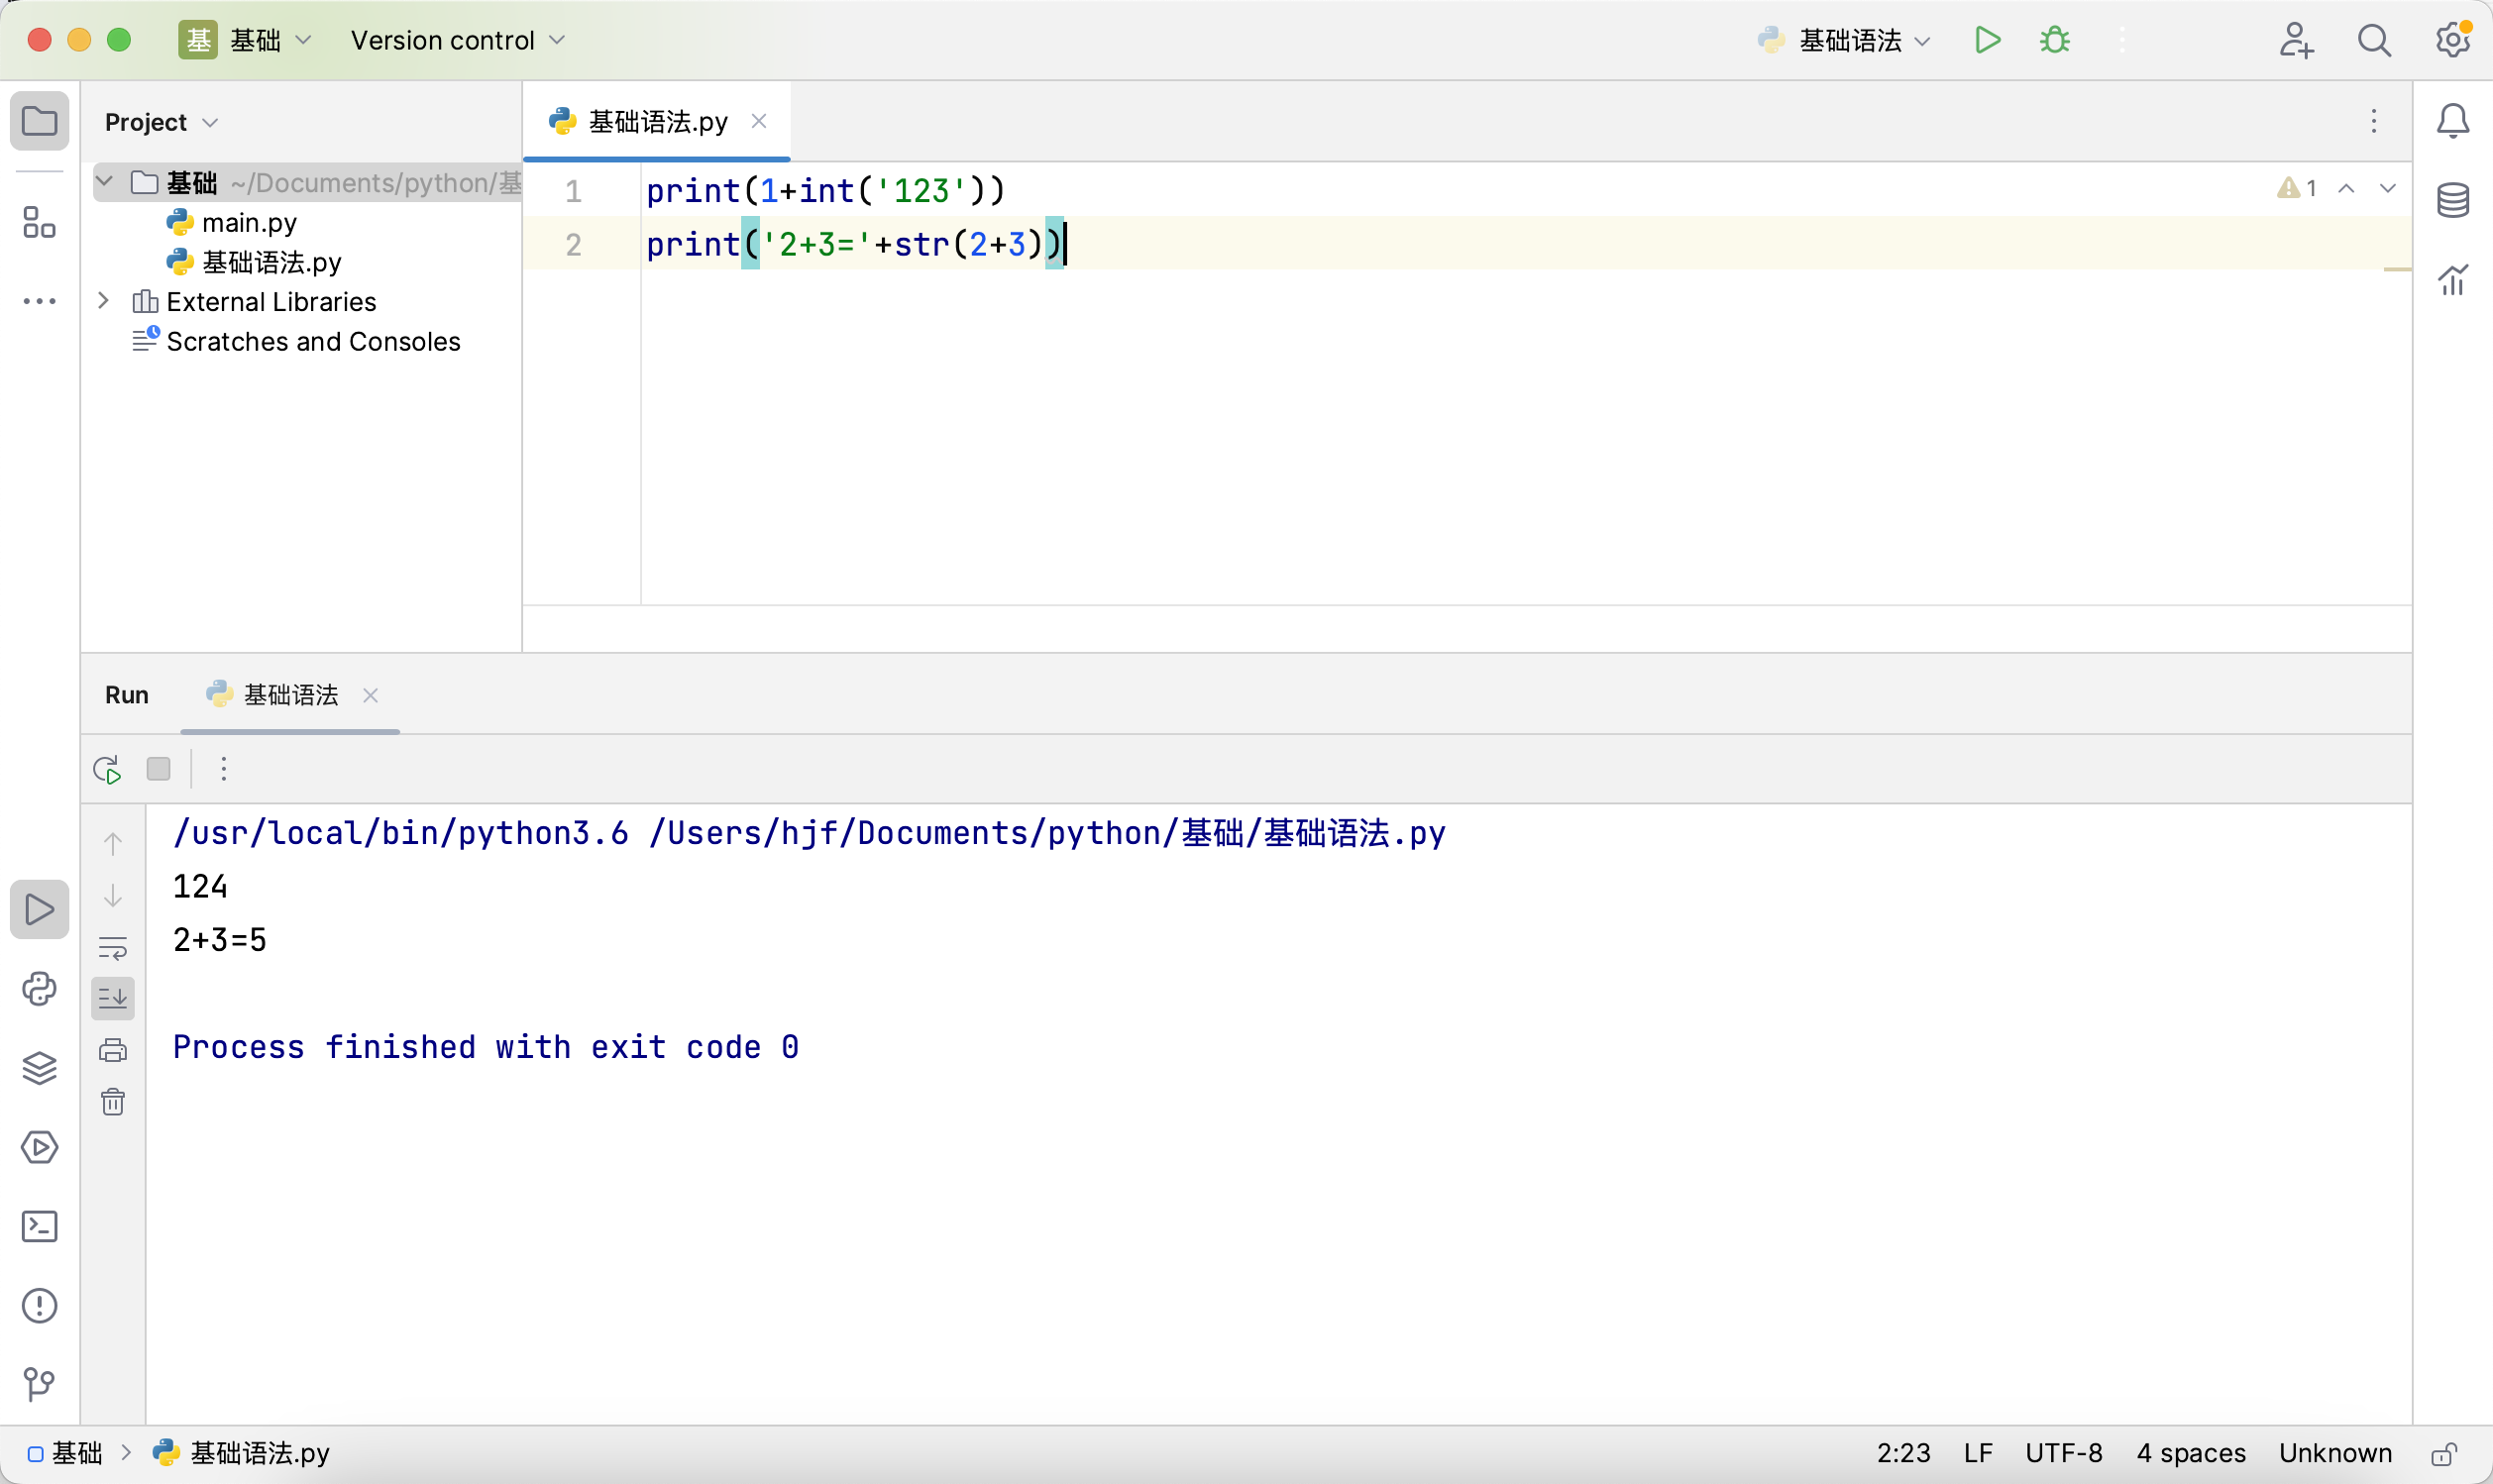Go to previous highlighted error arrow
The width and height of the screenshot is (2493, 1484).
pyautogui.click(x=2346, y=188)
